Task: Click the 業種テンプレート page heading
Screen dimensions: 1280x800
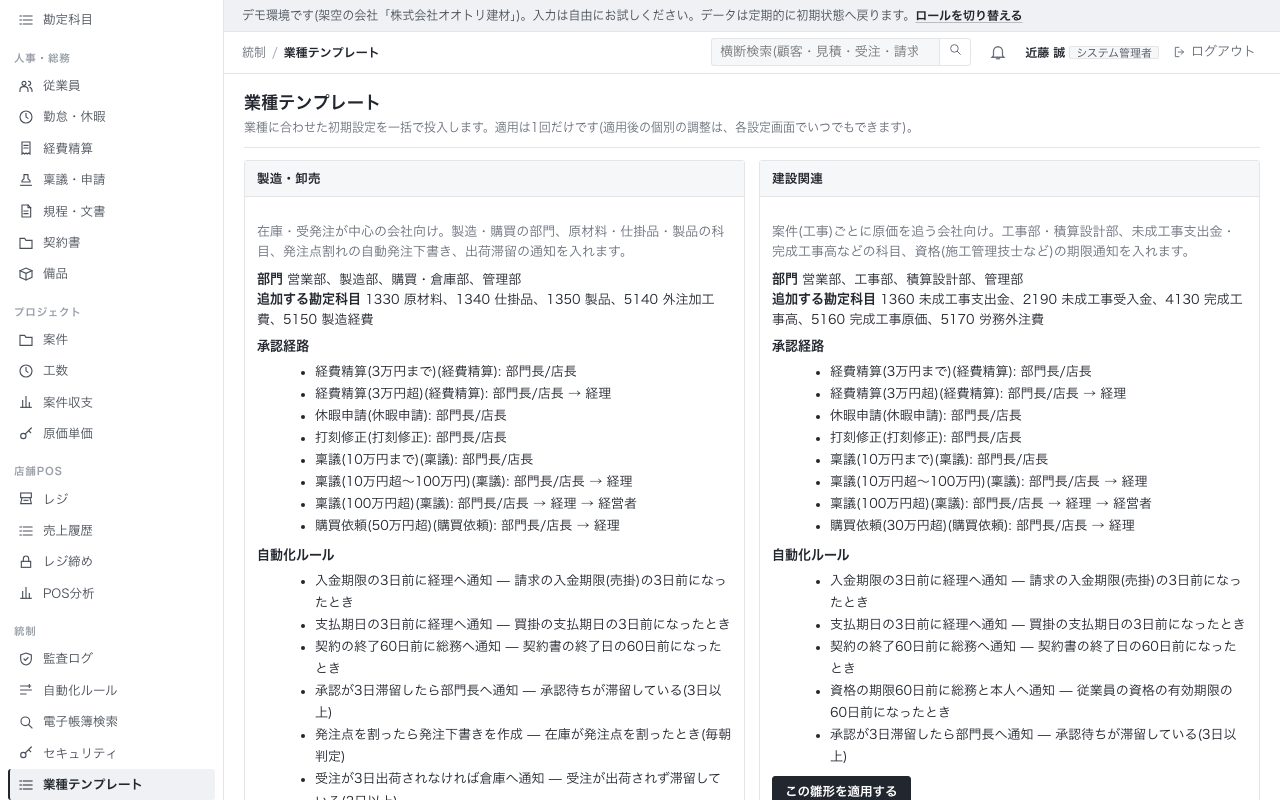Action: tap(312, 102)
